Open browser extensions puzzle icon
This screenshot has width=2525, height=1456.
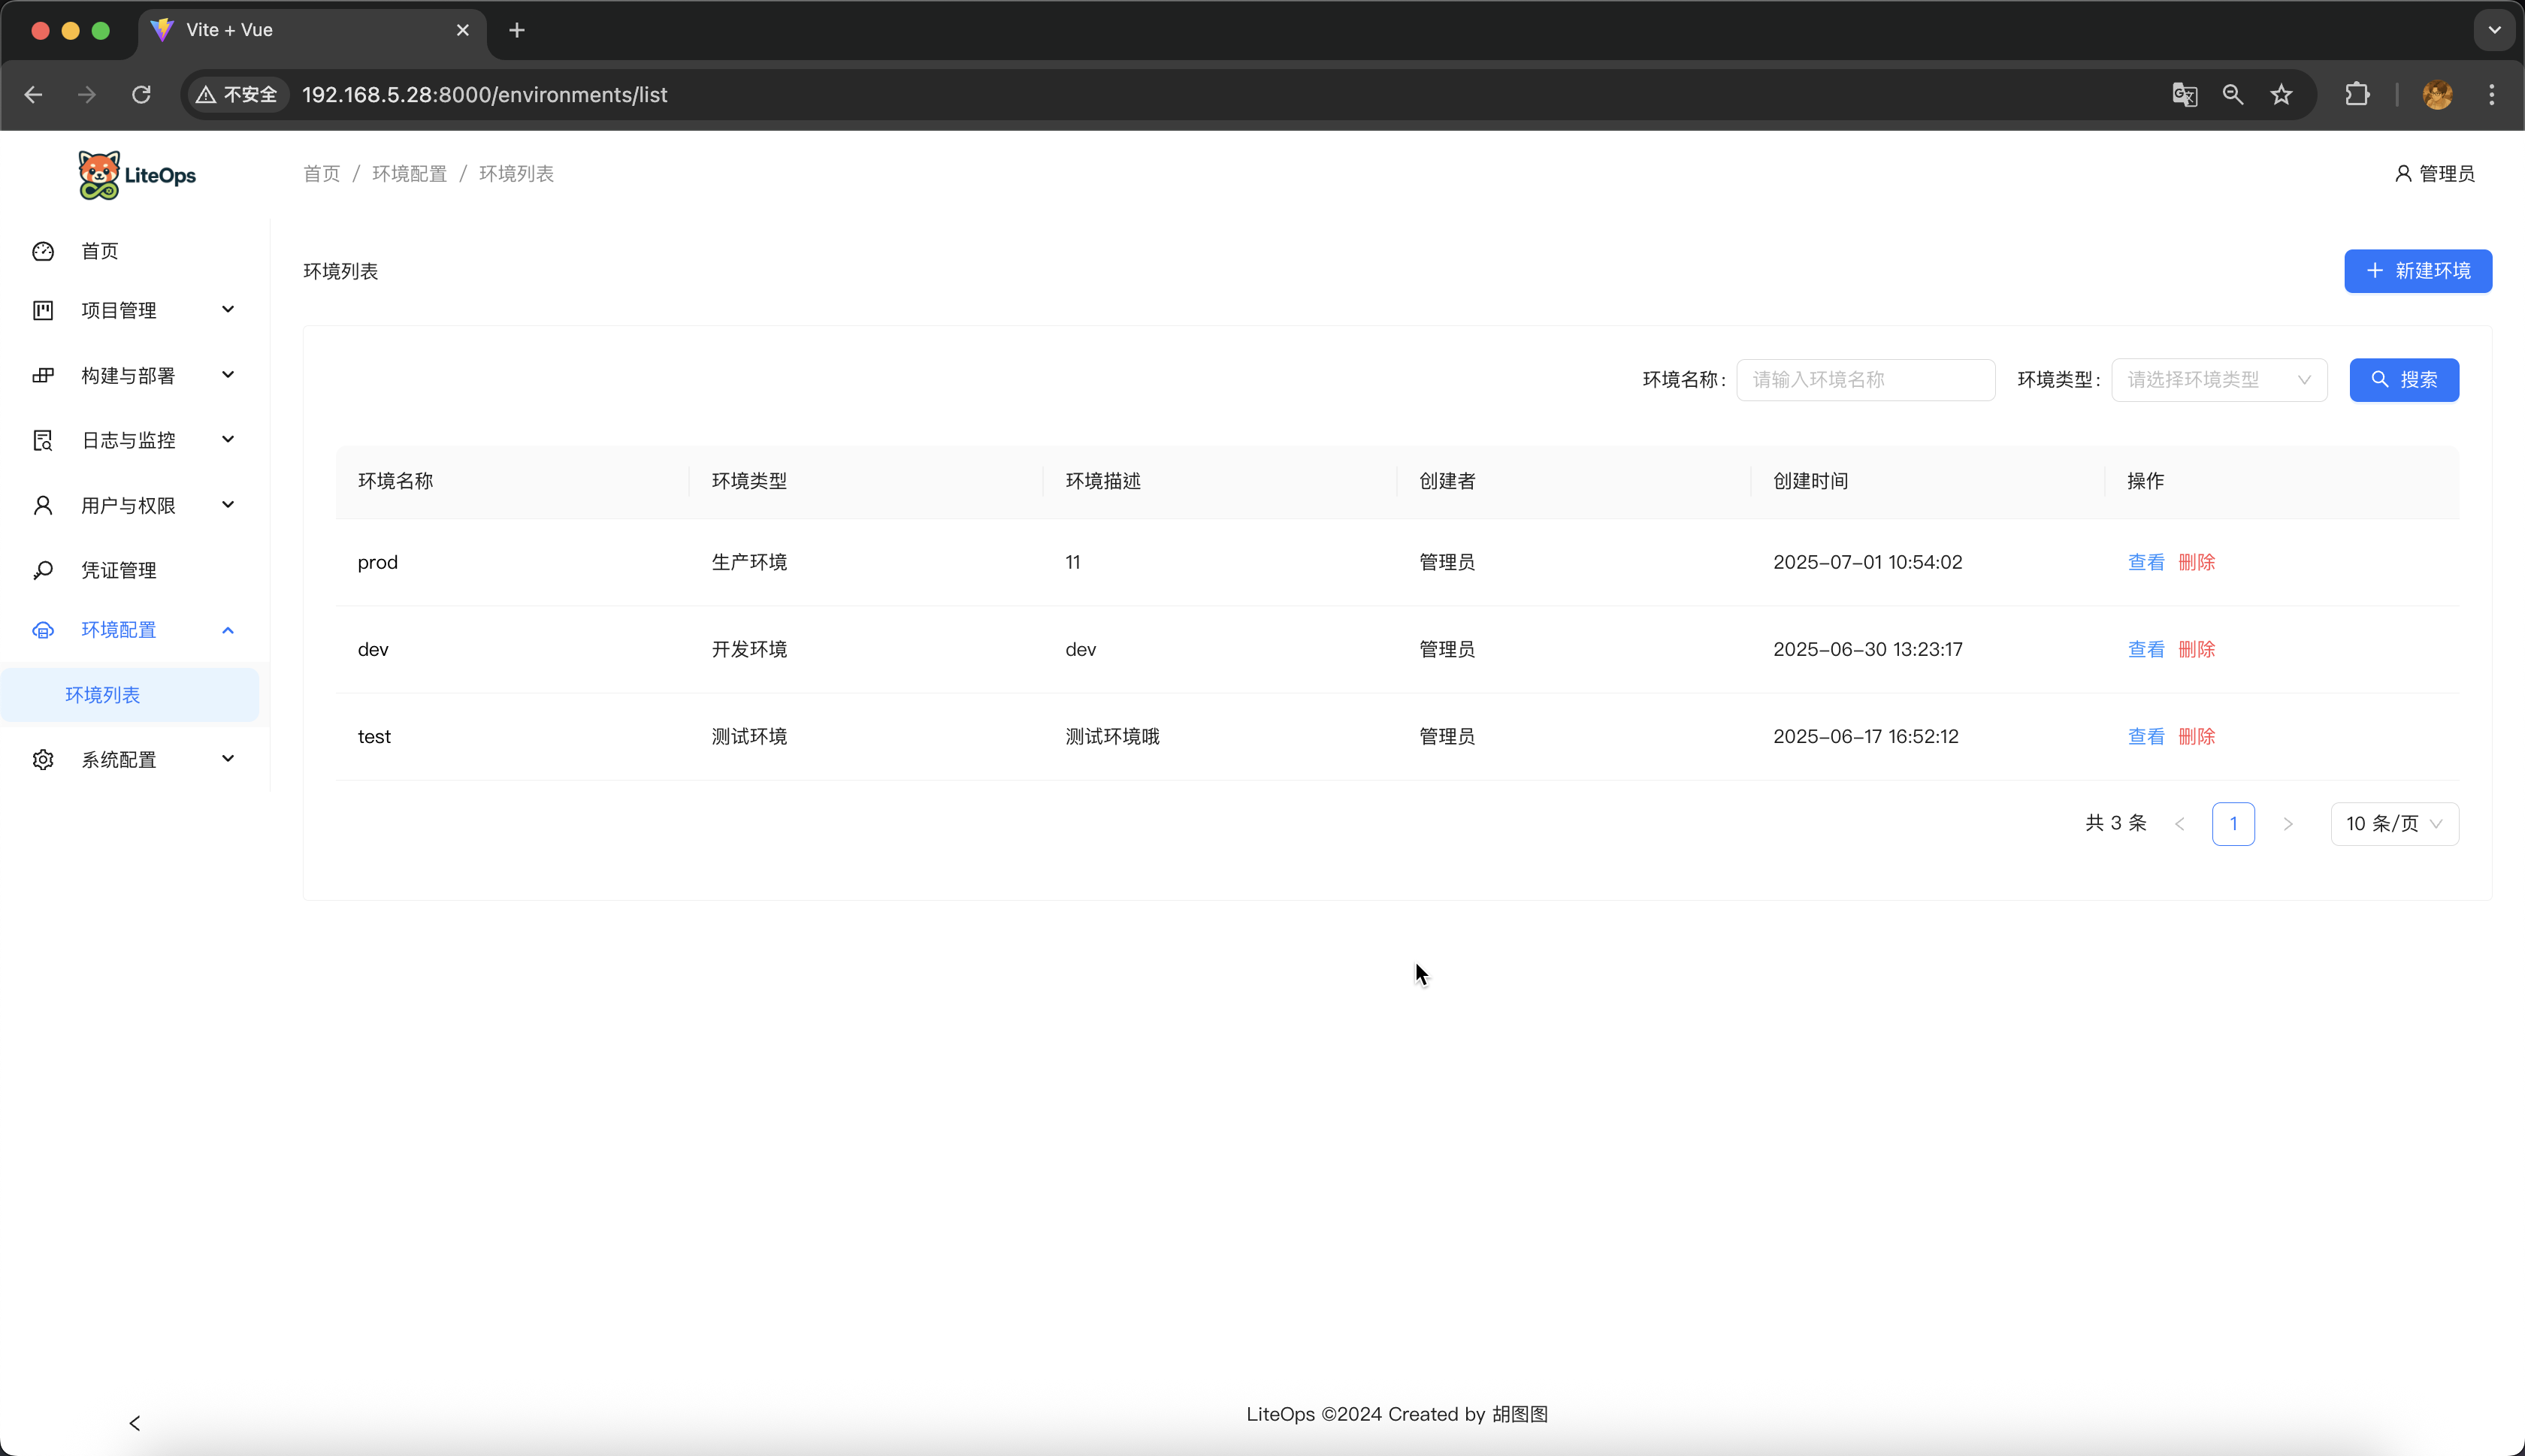[x=2357, y=95]
